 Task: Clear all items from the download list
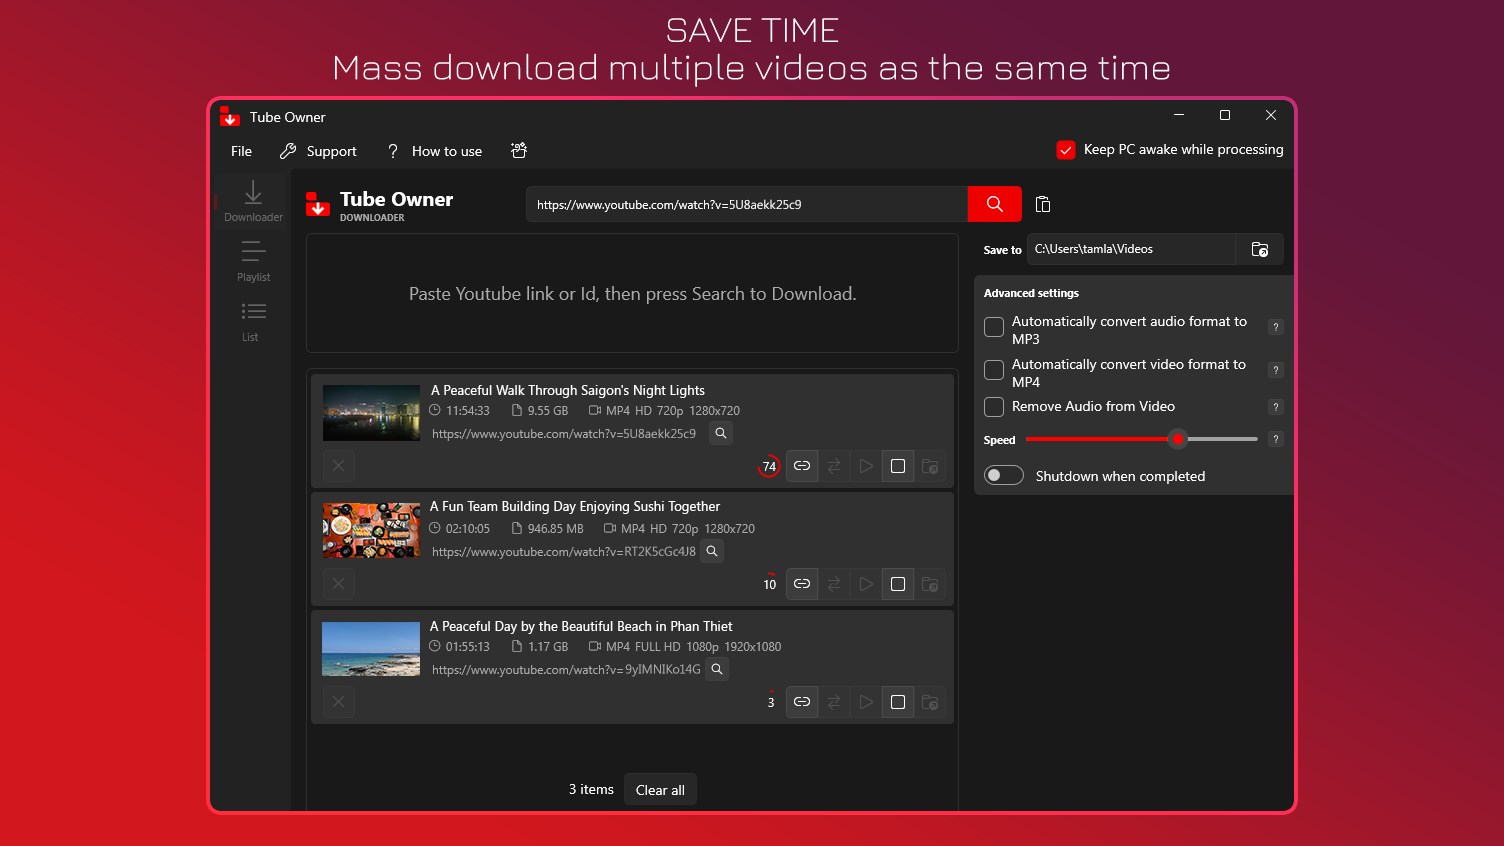tap(660, 789)
